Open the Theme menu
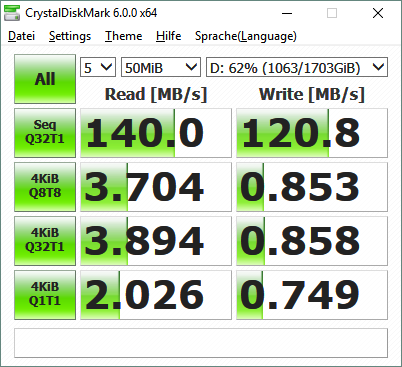402x367 pixels. point(123,36)
